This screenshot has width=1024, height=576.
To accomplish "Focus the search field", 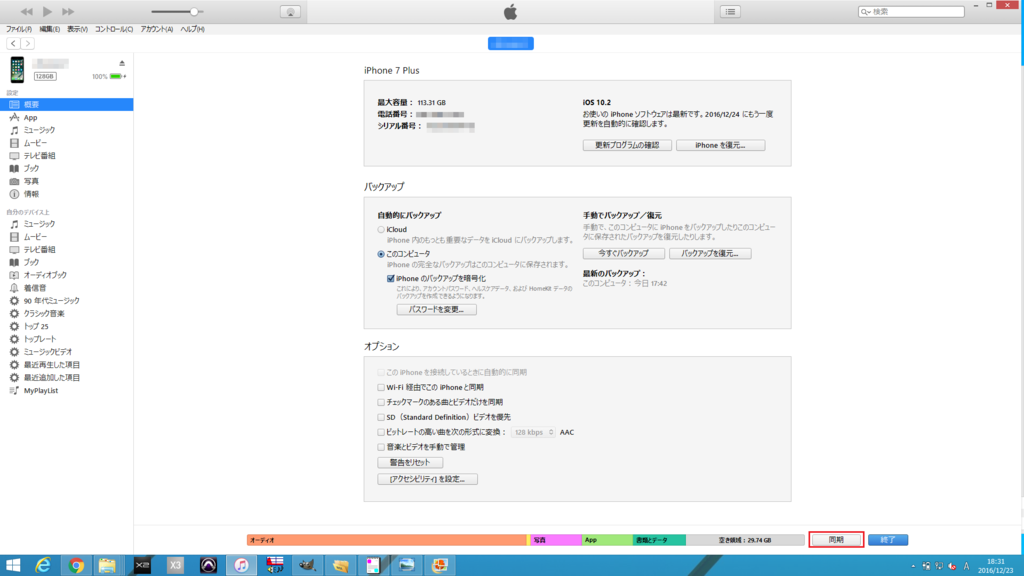I will click(x=911, y=12).
